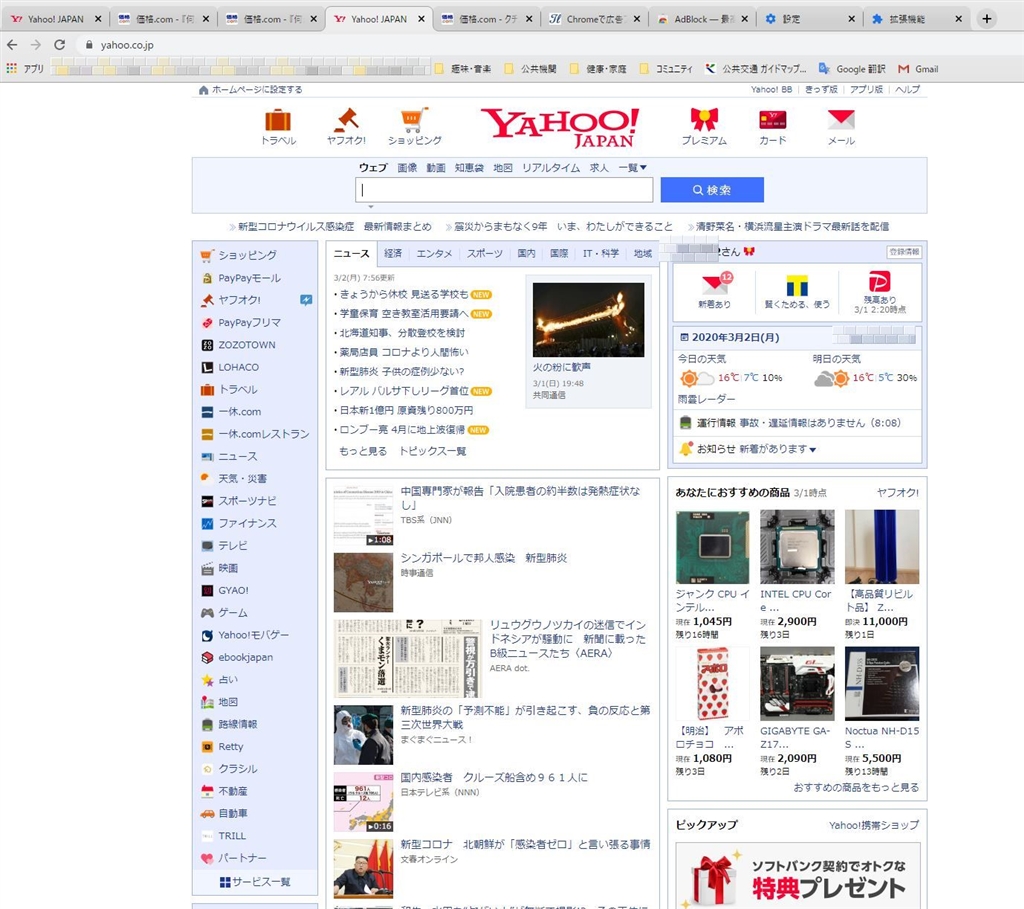Open the 火の粉に歓声 news photo
Viewport: 1024px width, 909px height.
coord(588,320)
